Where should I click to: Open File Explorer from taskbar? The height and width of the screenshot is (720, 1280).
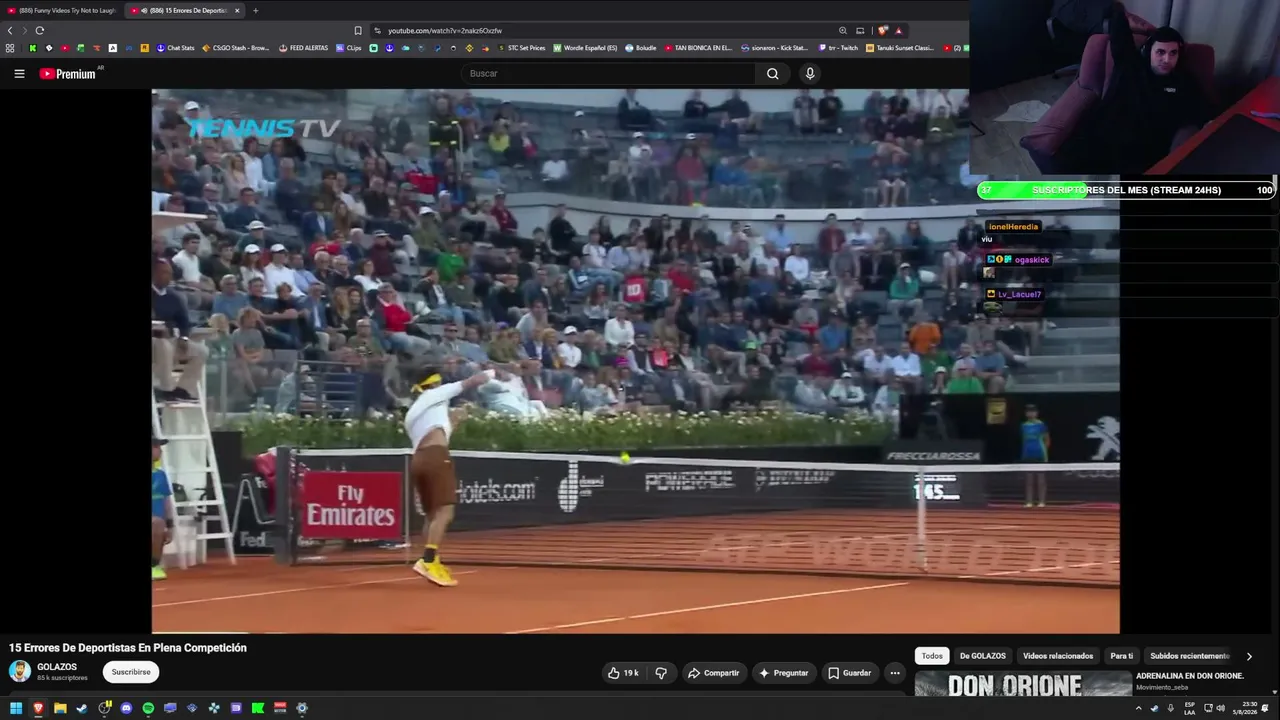60,708
